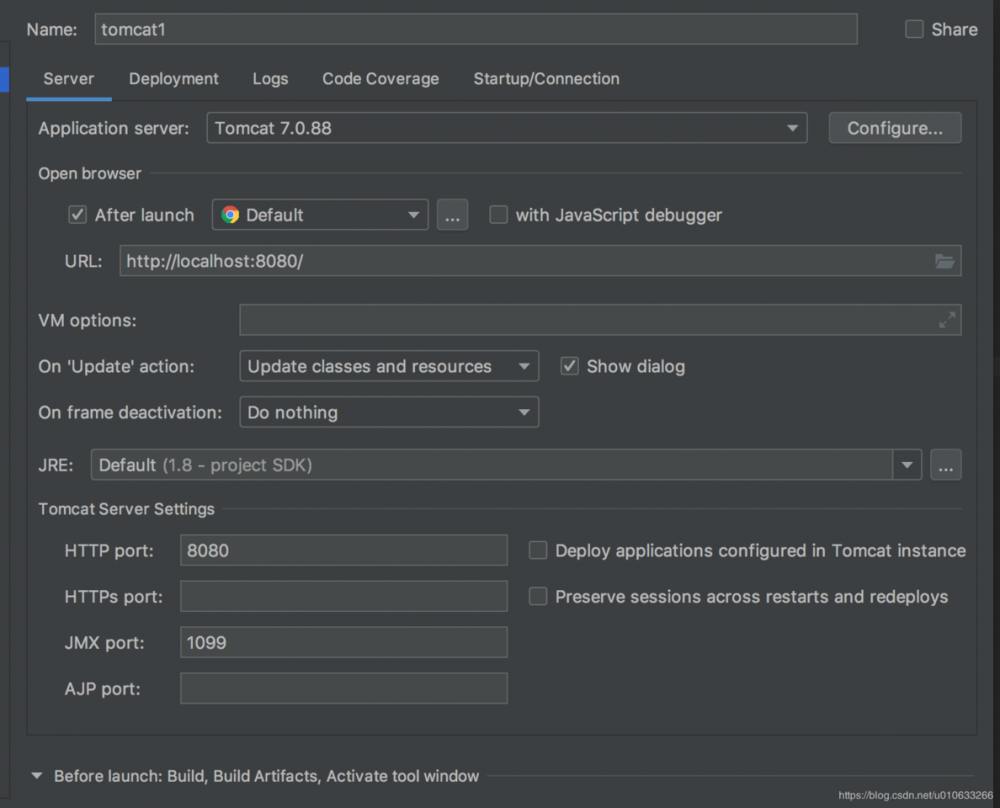
Task: Expand VM options using the expand-field icon
Action: click(946, 320)
